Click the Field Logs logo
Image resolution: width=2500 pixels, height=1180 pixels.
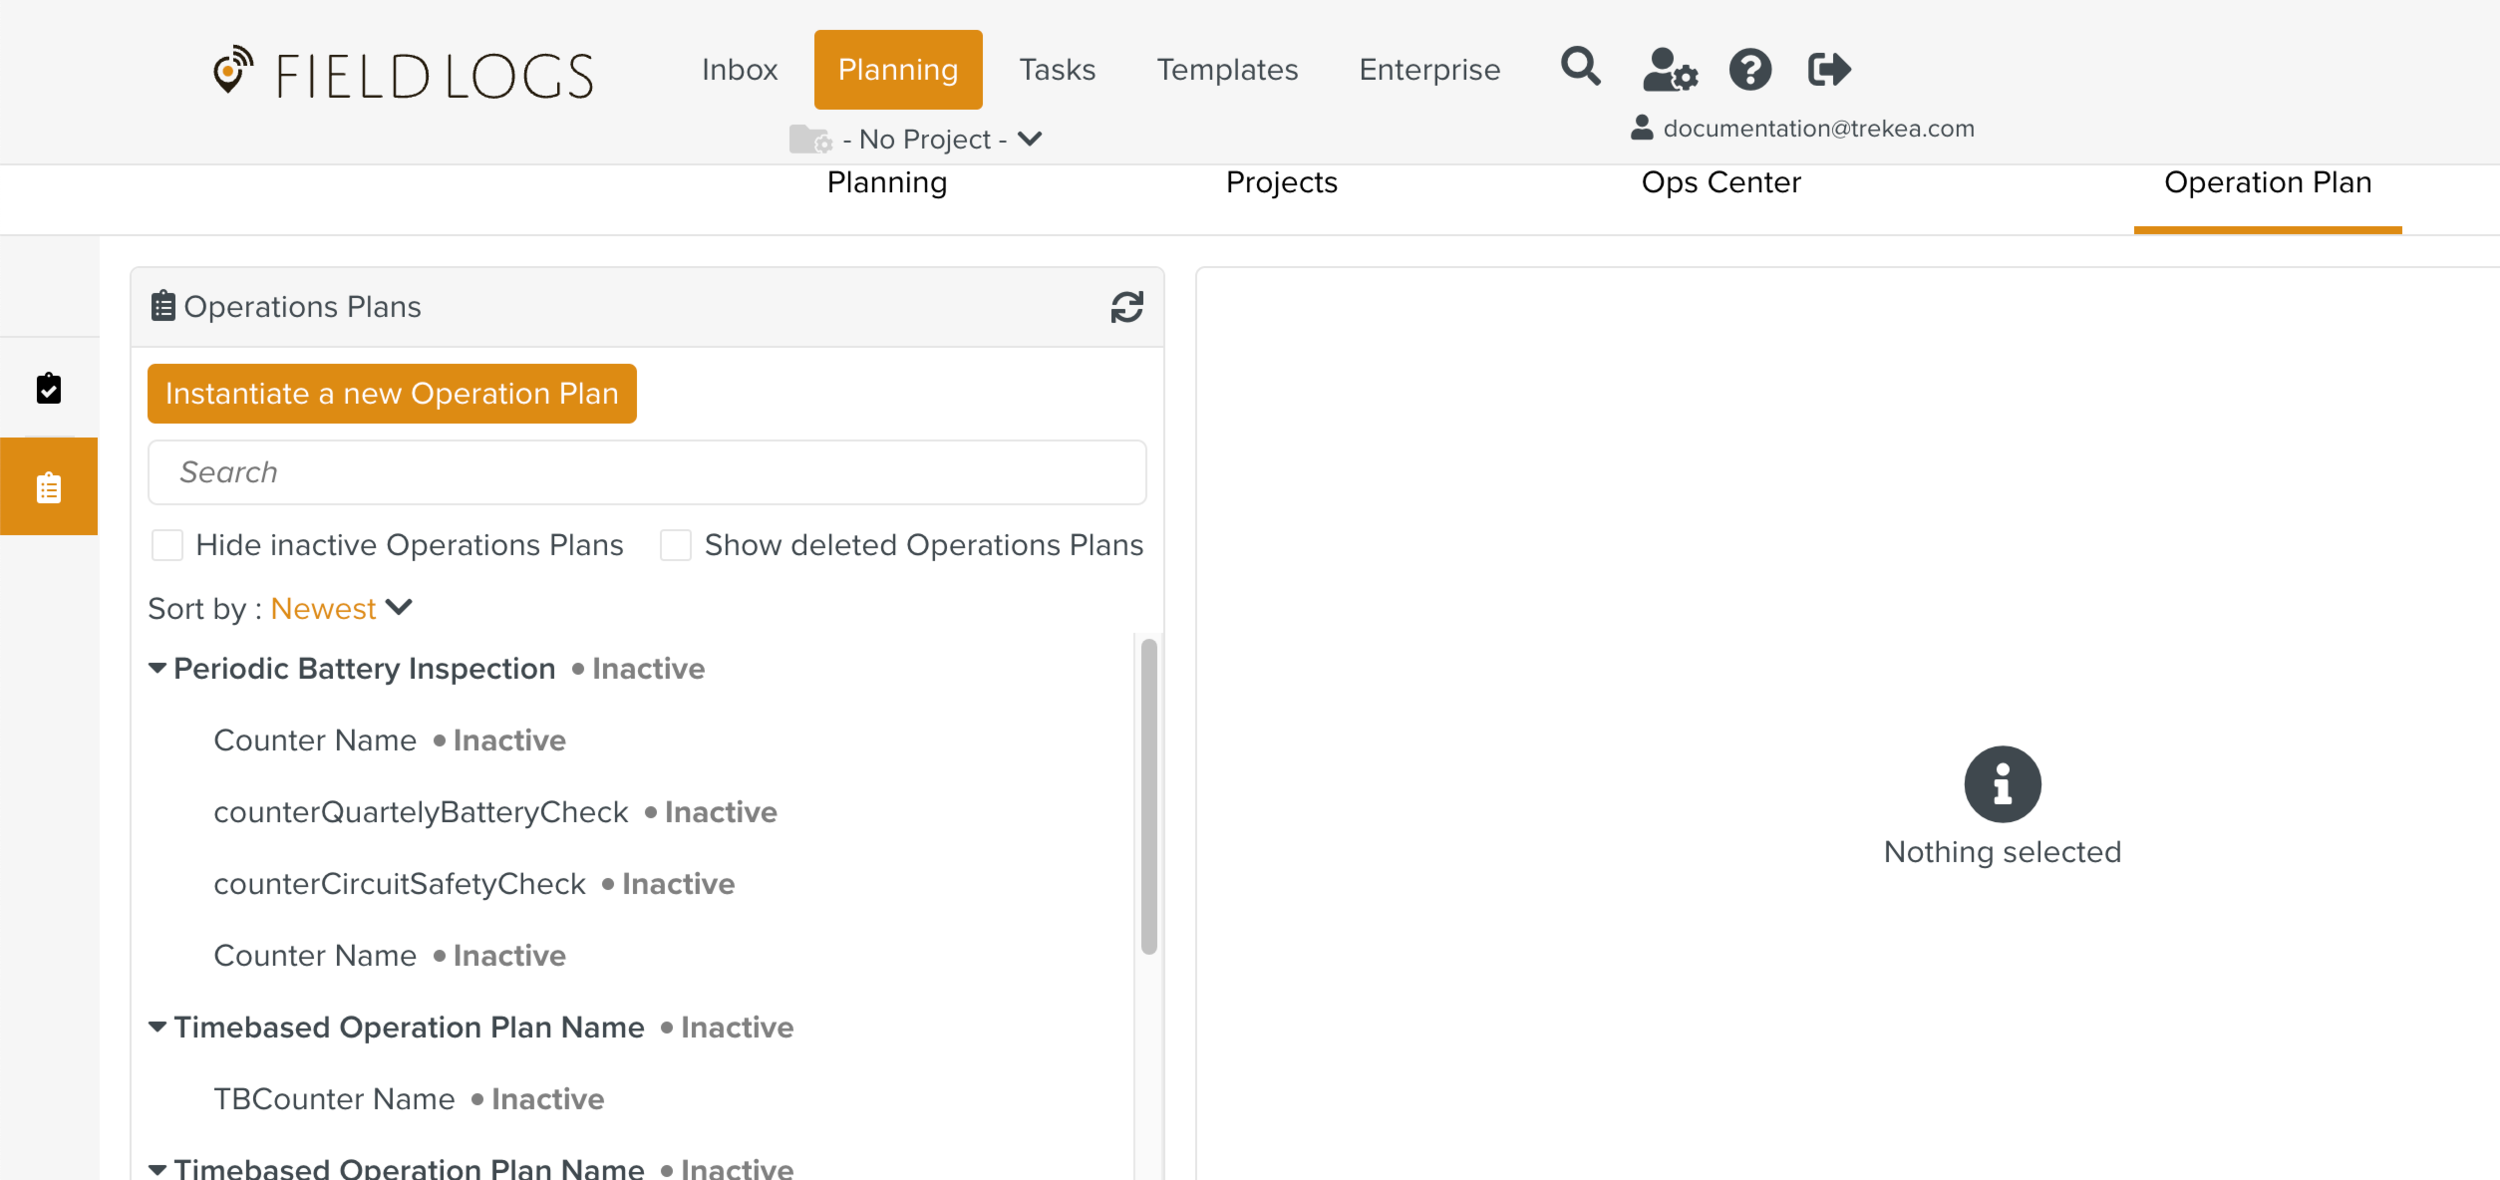click(404, 74)
